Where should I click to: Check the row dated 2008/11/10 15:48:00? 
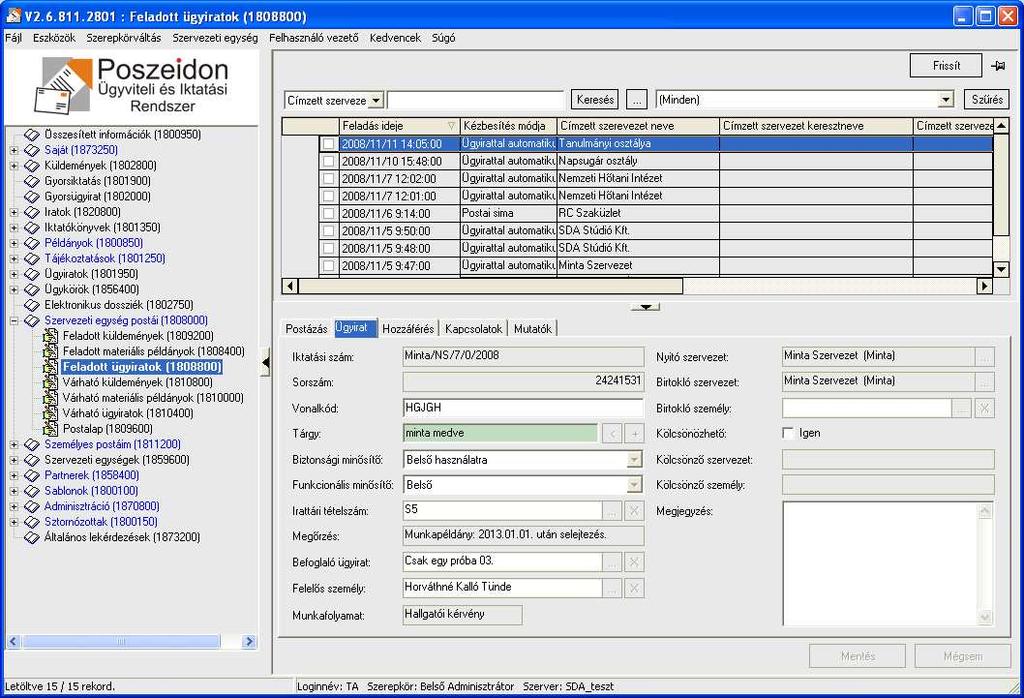click(328, 161)
